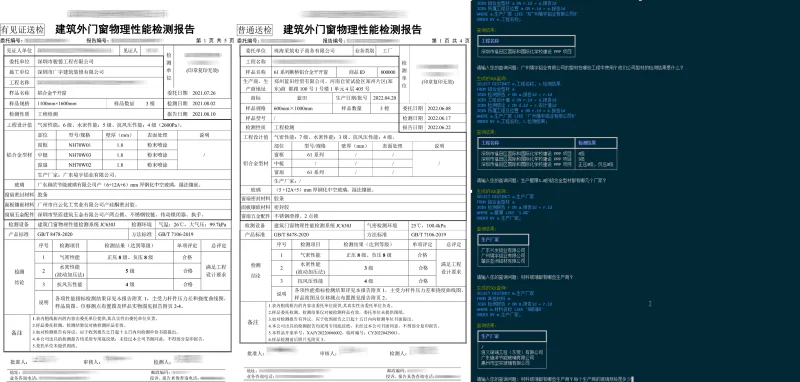Click terminal question about 1.8 wall thickness manufacturers

click(x=541, y=180)
